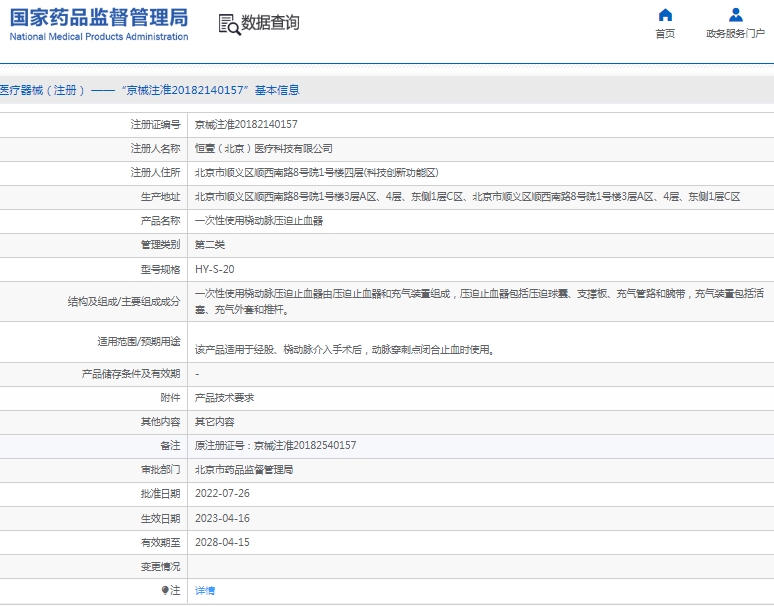Click the 注册证编号 label

click(x=155, y=124)
